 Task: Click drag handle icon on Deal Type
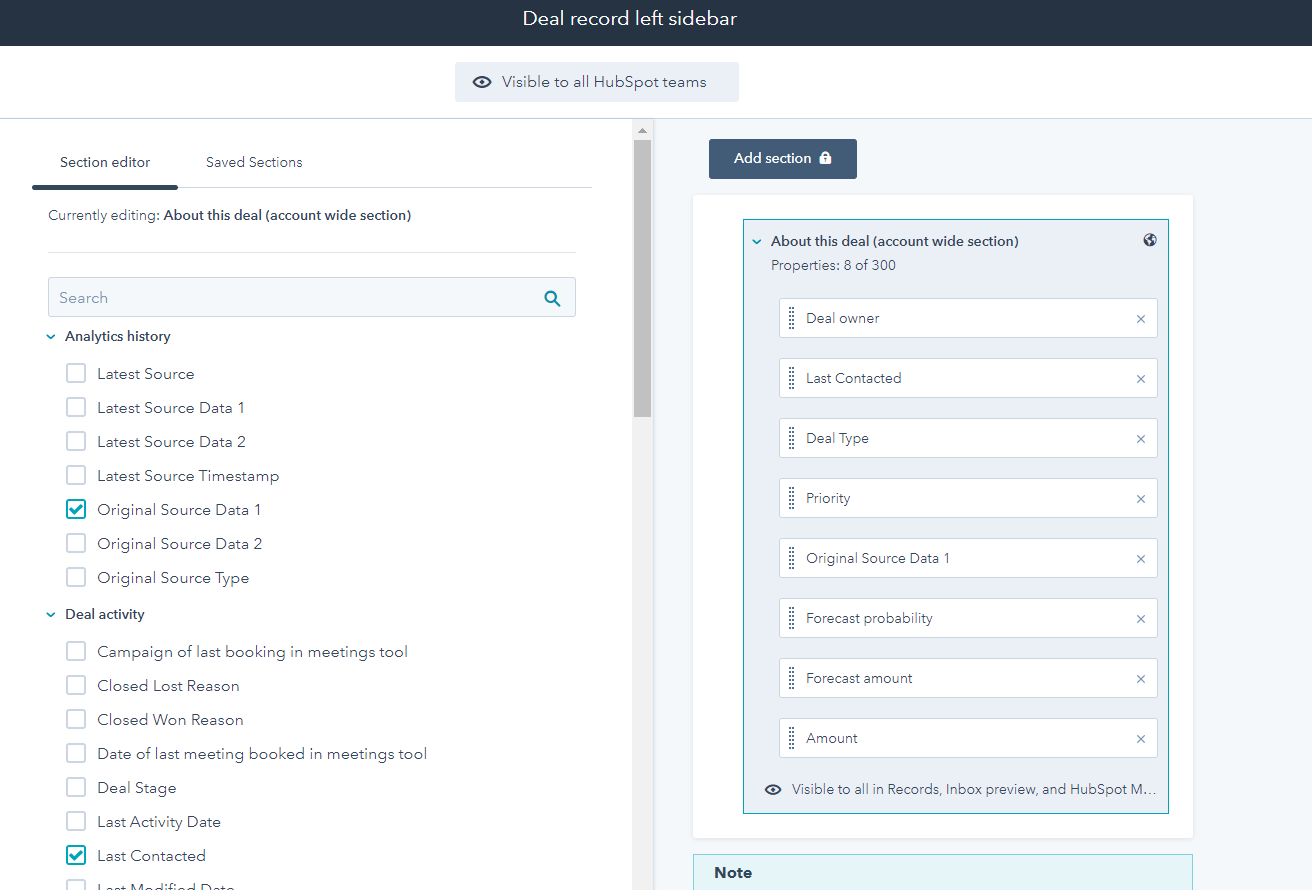(792, 438)
